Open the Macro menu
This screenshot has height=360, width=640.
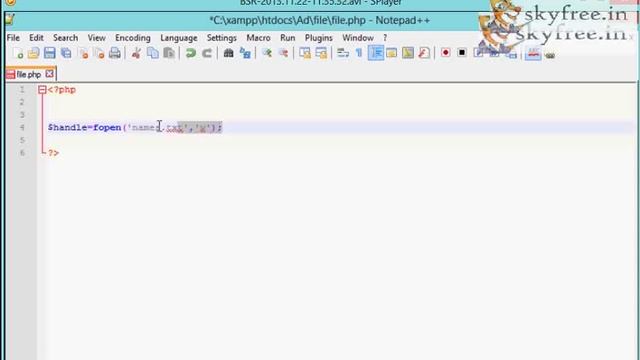258,38
